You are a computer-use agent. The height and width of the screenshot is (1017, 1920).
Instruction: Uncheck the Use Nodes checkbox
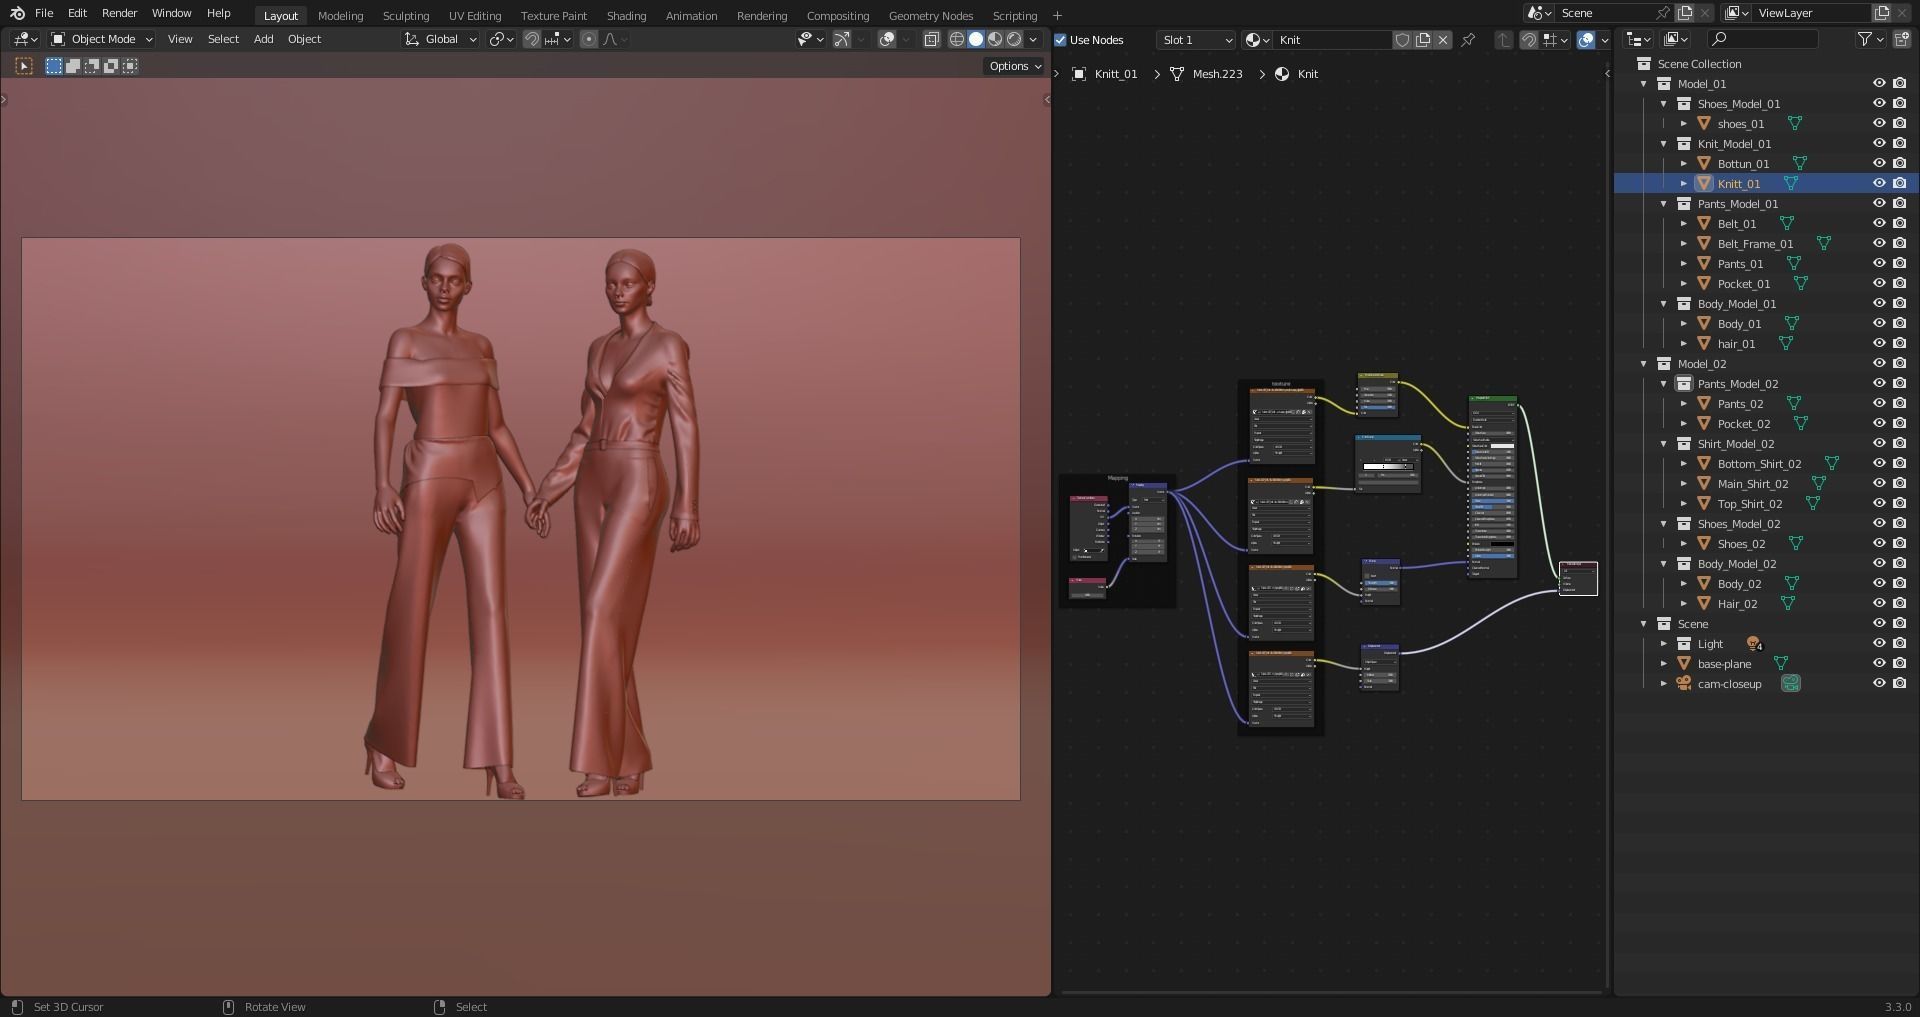(1061, 40)
